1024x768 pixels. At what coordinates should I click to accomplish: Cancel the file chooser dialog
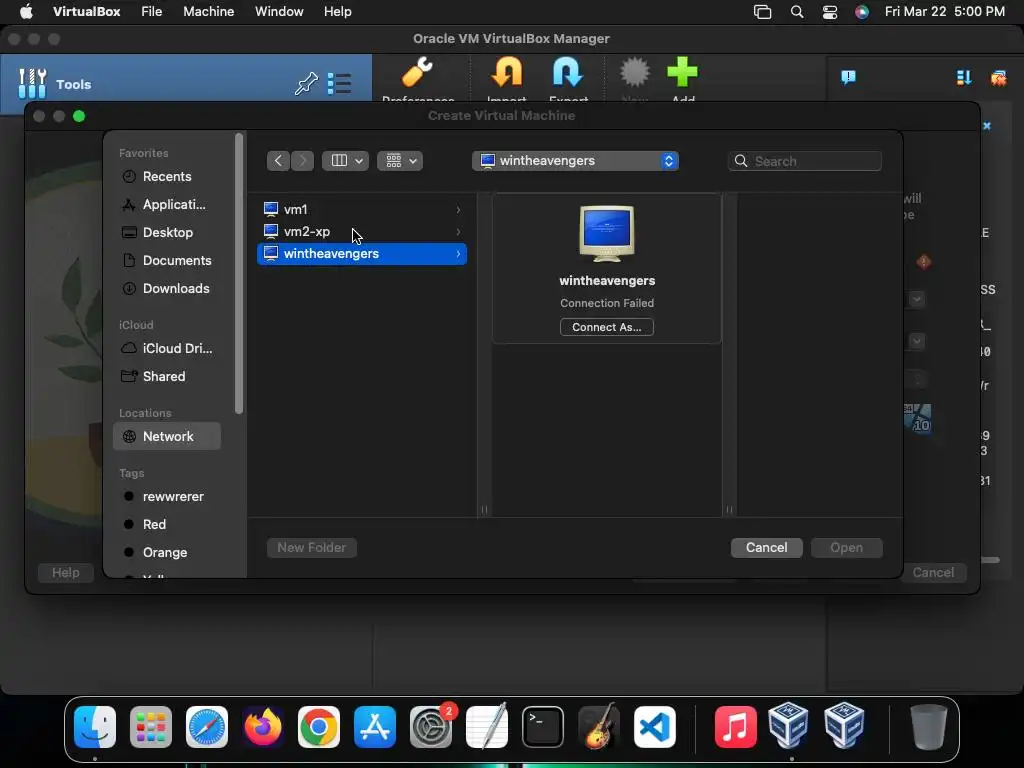[767, 548]
